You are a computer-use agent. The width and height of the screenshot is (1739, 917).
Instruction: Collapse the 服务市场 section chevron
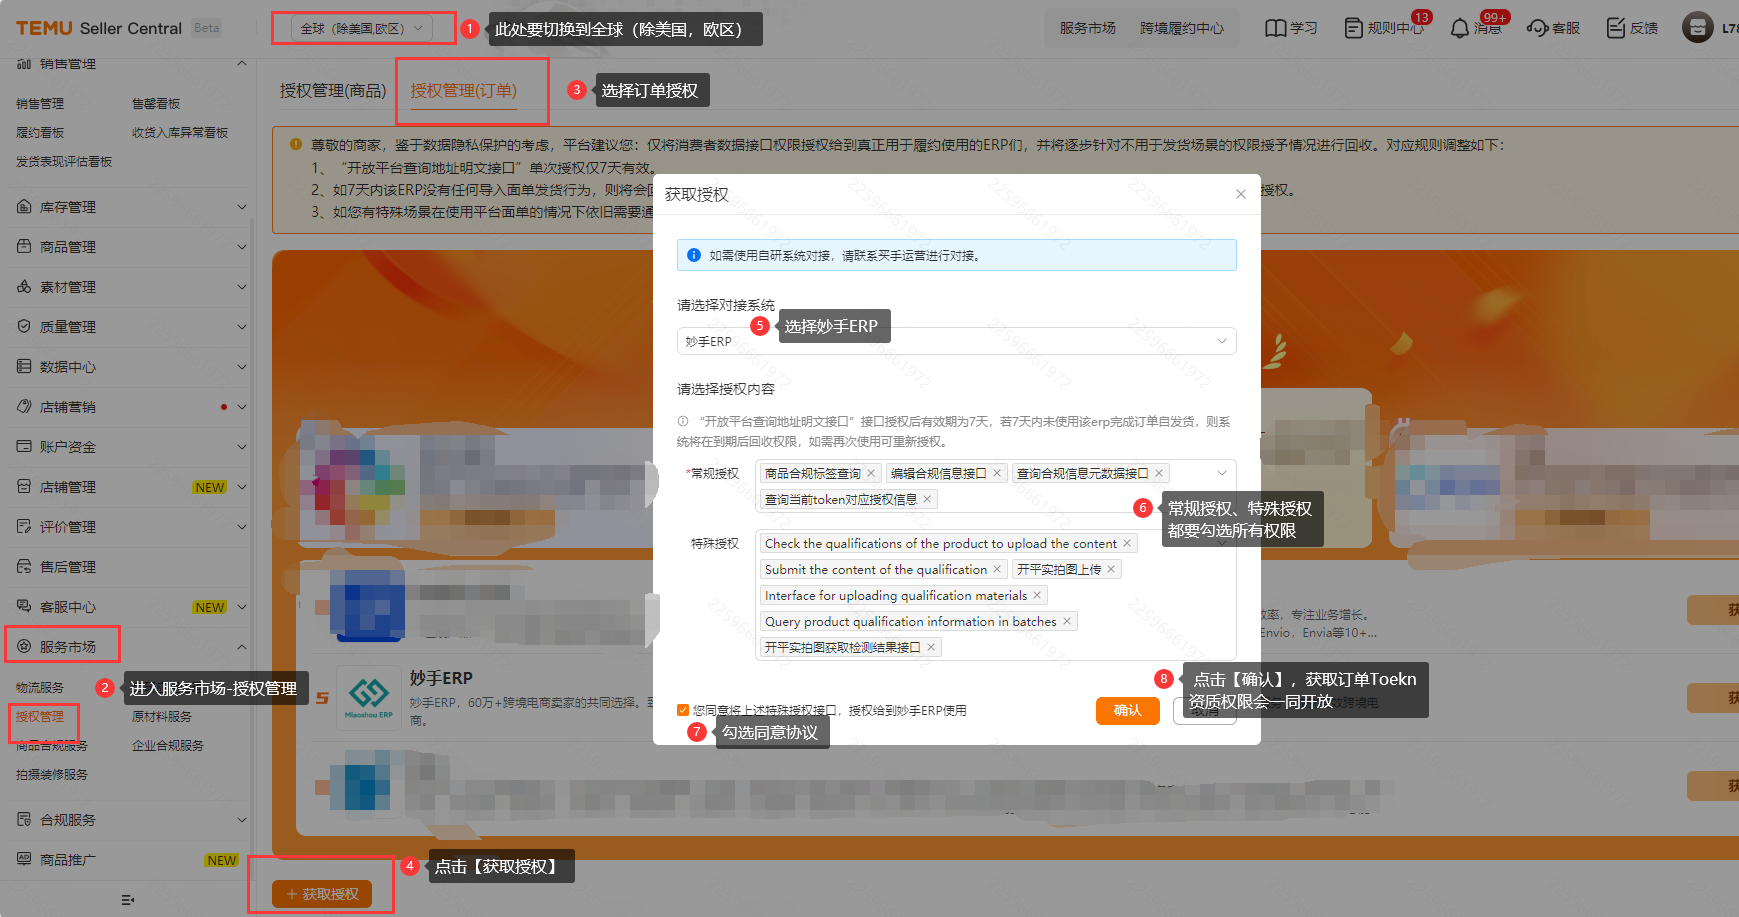point(241,647)
